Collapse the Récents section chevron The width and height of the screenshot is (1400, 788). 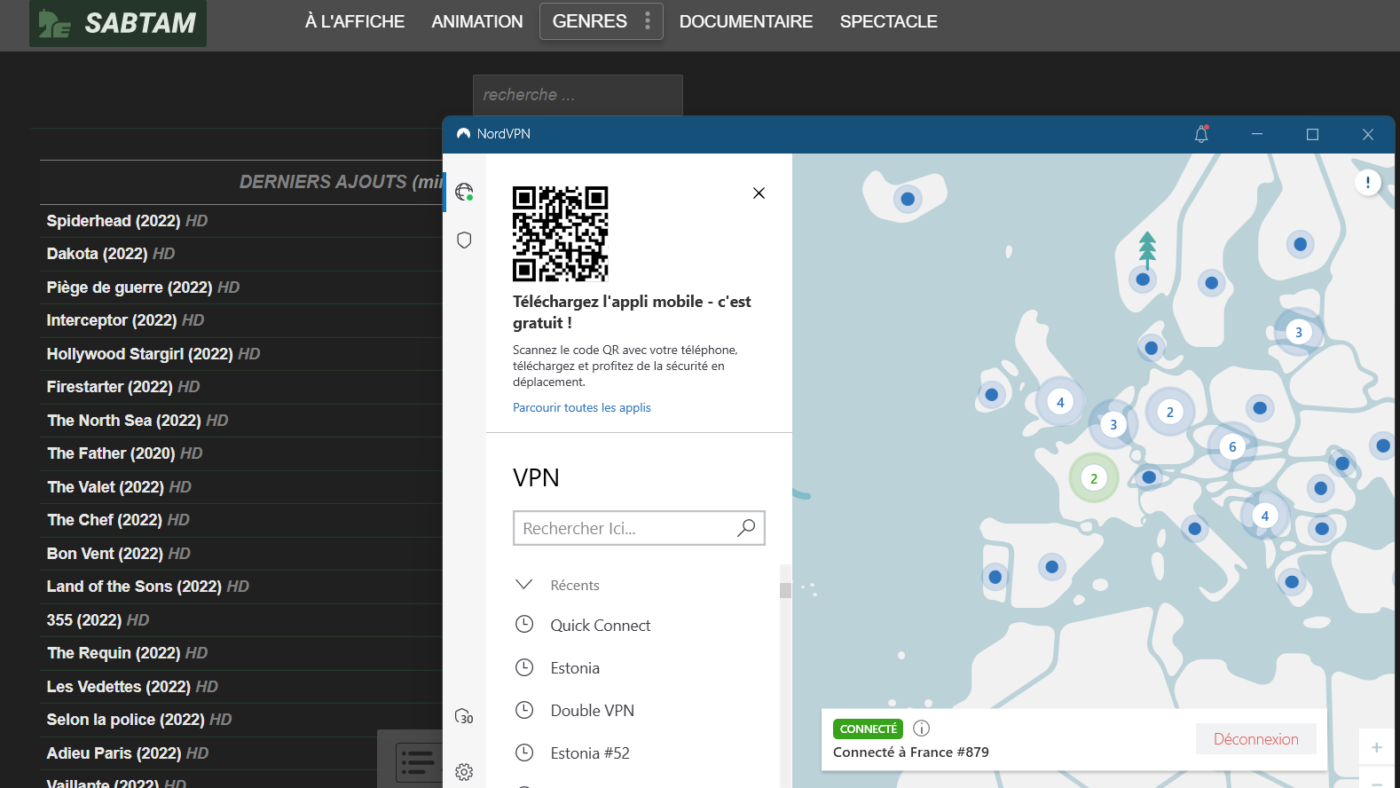click(x=524, y=584)
